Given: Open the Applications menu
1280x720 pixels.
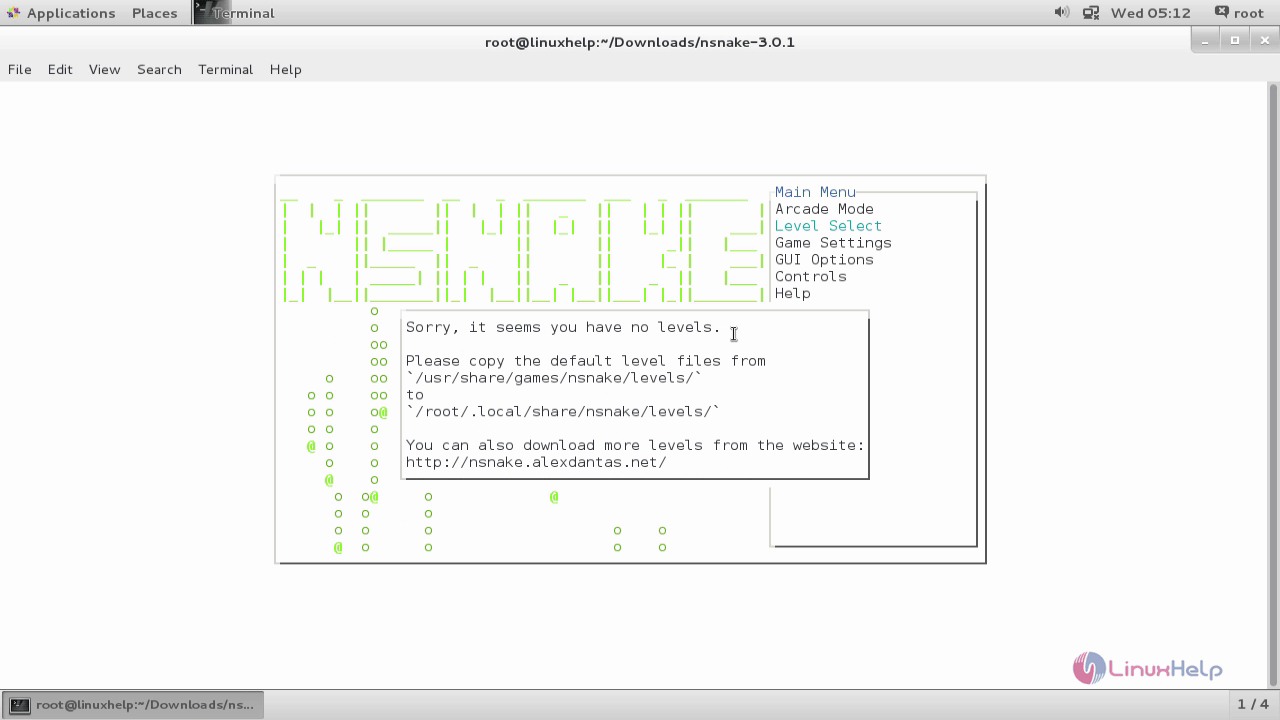Looking at the screenshot, I should point(61,13).
